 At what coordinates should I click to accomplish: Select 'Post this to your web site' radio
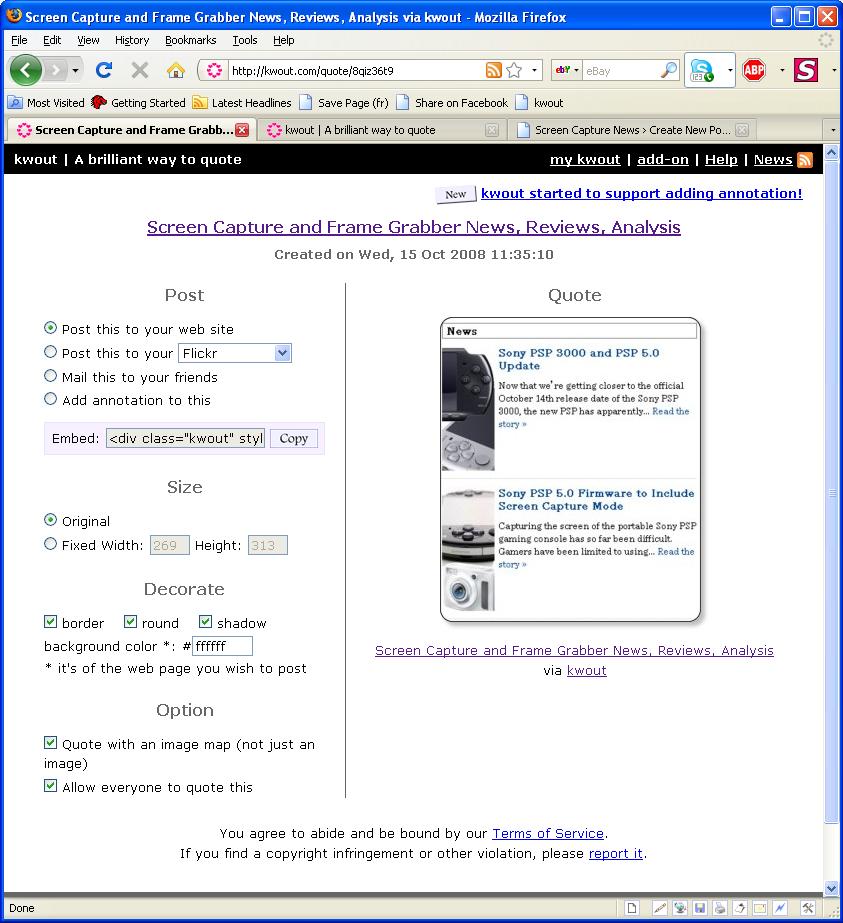(51, 328)
